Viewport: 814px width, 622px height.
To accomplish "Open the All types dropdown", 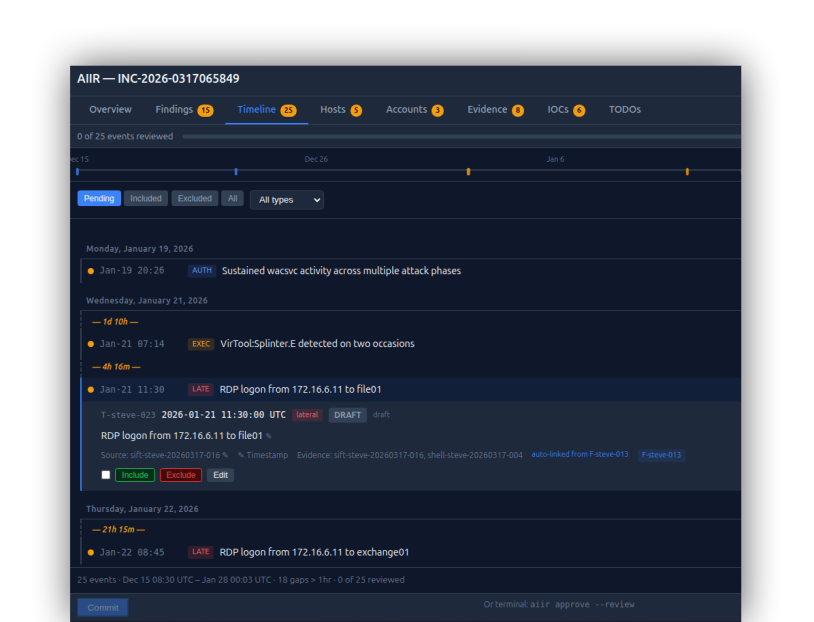I will 286,200.
